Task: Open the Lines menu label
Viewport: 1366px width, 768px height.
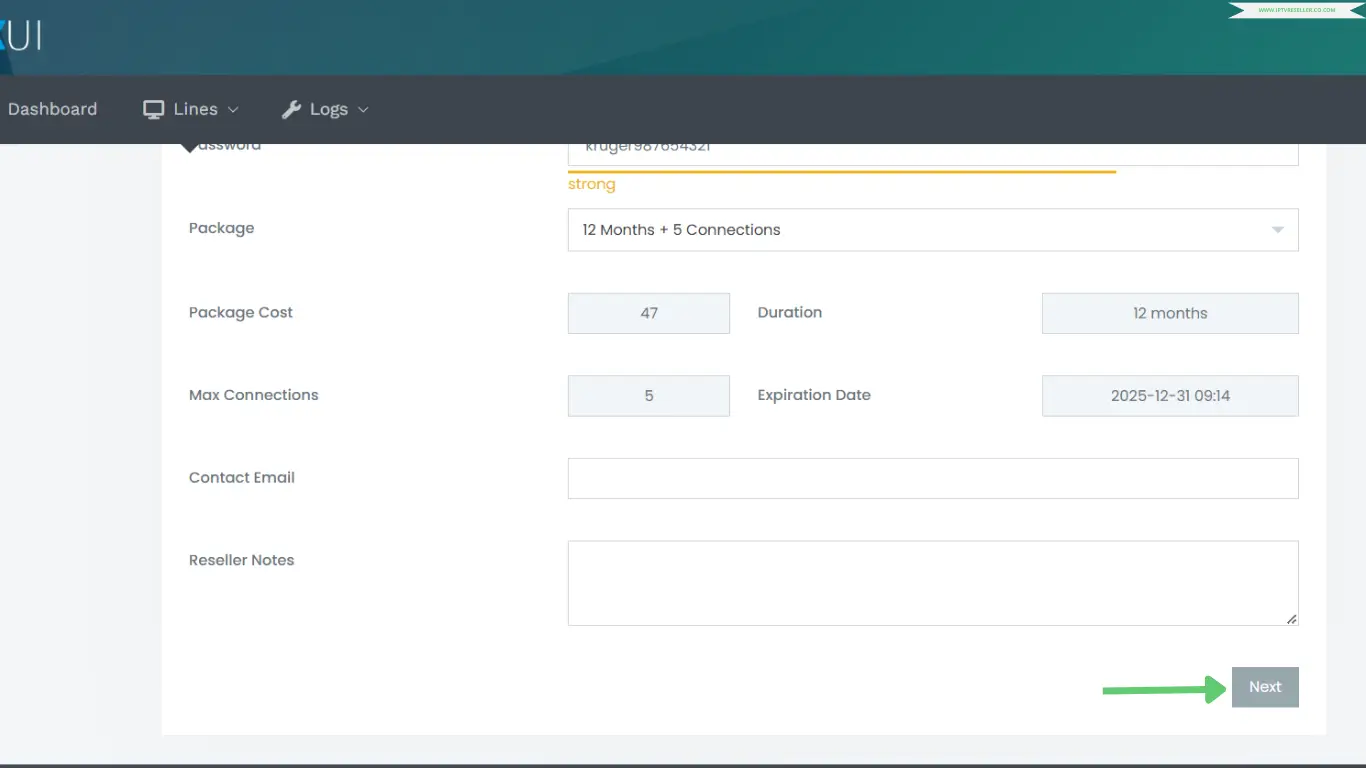Action: (195, 110)
